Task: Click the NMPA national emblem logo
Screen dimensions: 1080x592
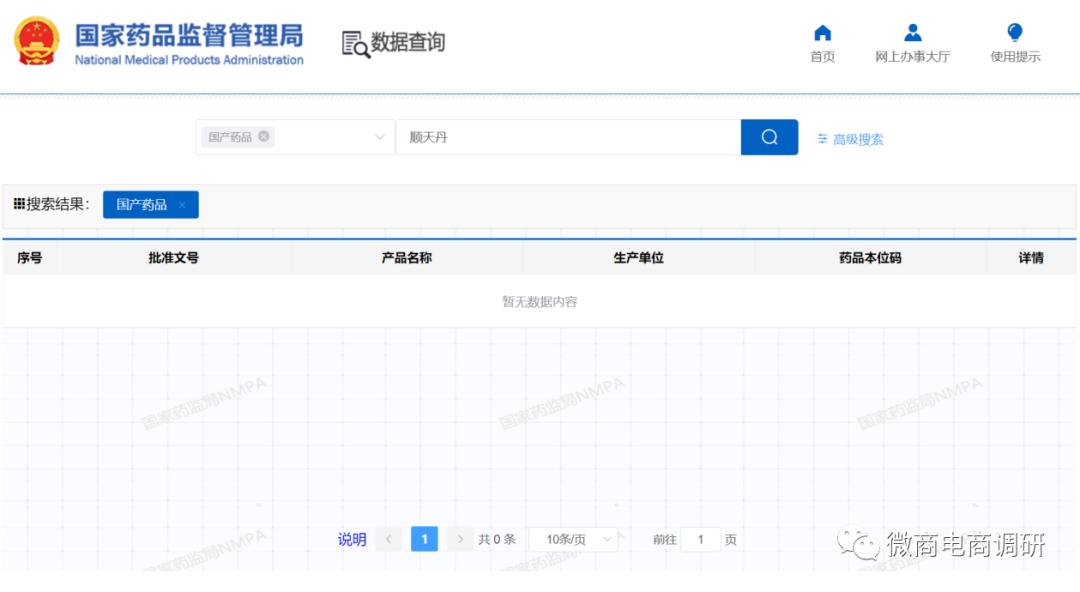Action: (36, 42)
